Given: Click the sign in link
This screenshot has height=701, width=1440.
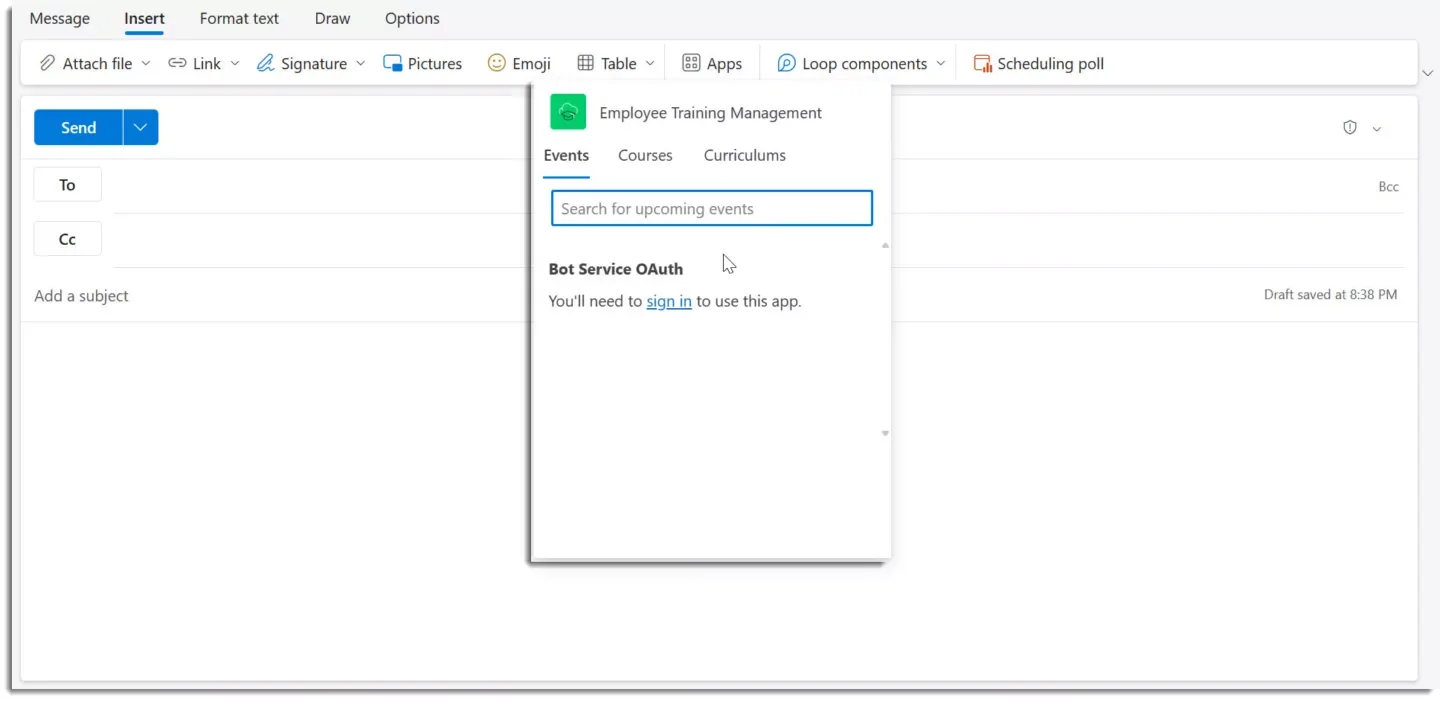Looking at the screenshot, I should (669, 301).
